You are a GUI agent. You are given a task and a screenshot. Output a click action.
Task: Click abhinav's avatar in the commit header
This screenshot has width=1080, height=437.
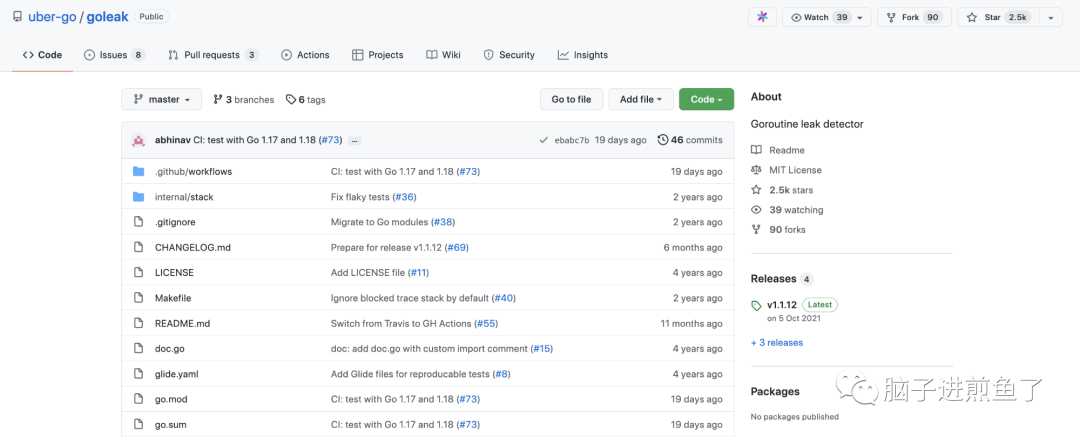[138, 140]
